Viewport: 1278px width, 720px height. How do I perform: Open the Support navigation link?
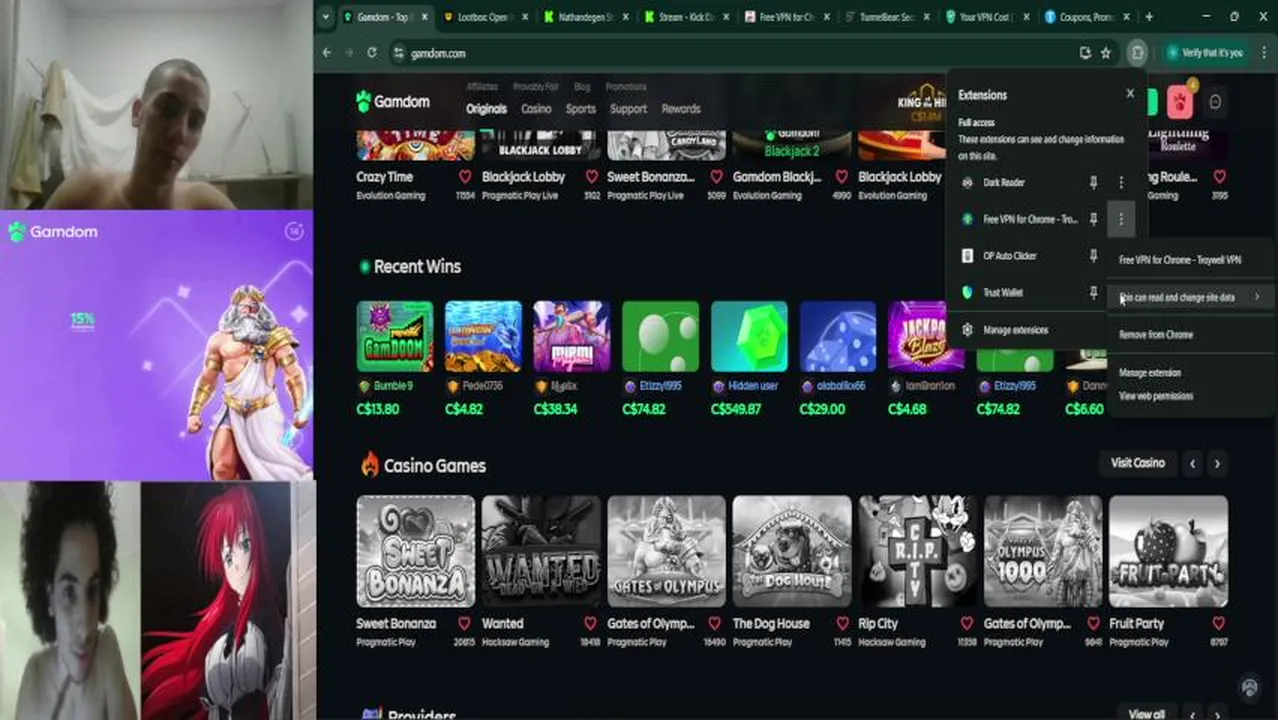[628, 109]
